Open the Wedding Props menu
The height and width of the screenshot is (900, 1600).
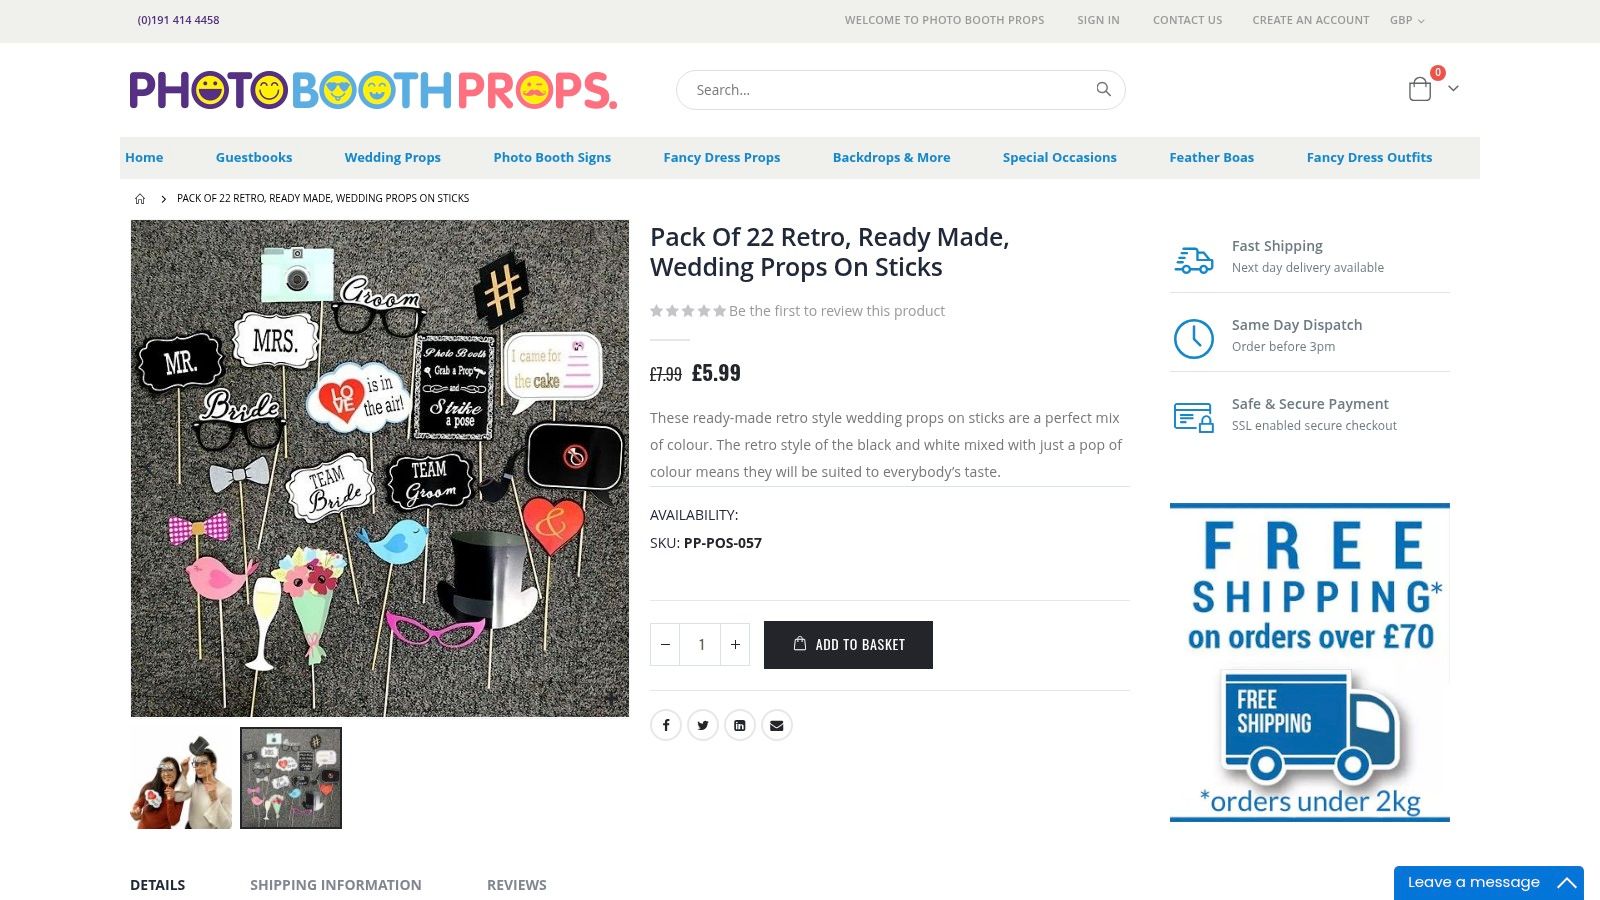393,158
